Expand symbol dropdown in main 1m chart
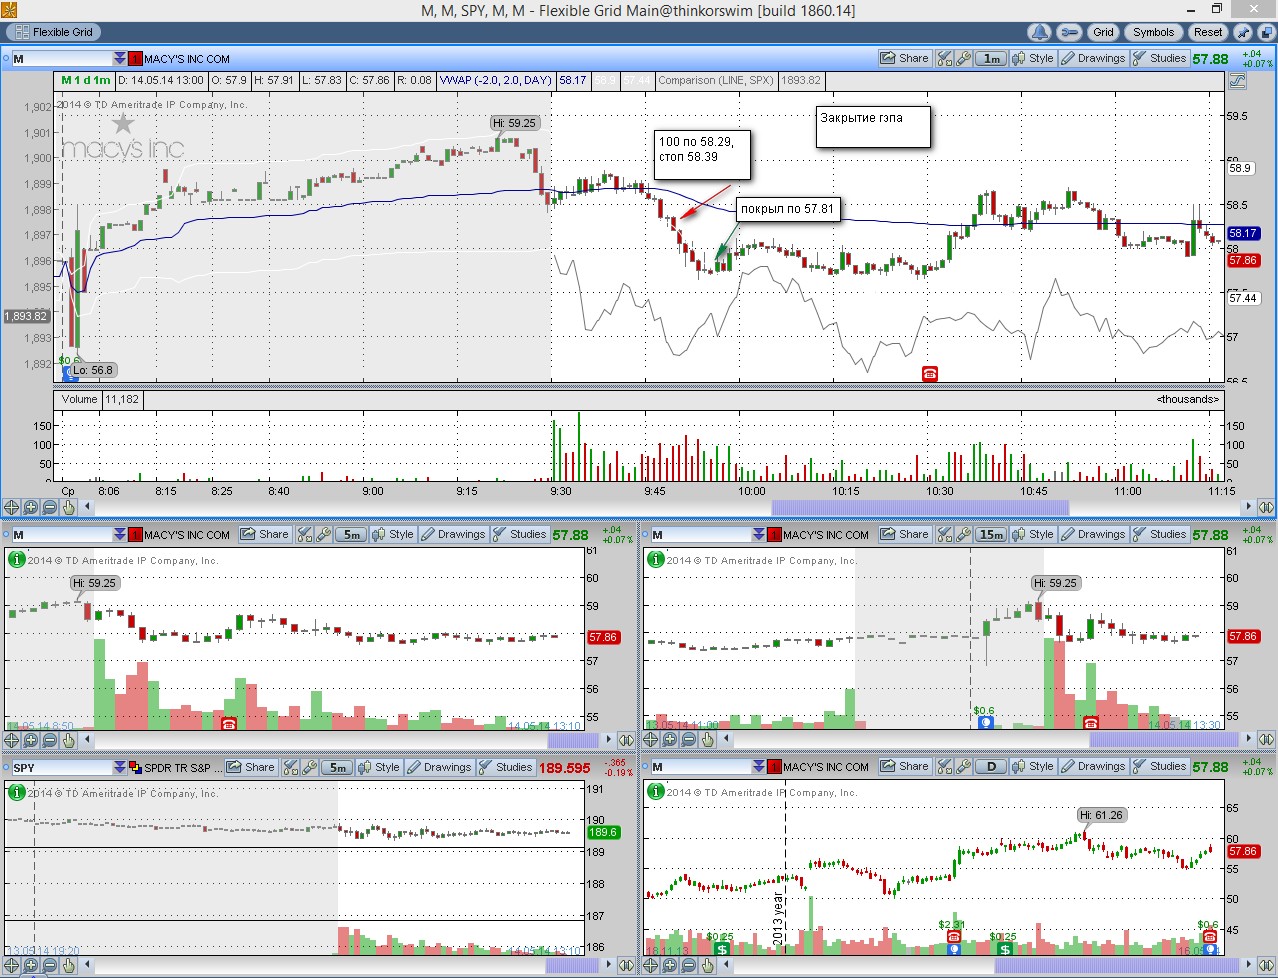The image size is (1278, 978). tap(120, 59)
